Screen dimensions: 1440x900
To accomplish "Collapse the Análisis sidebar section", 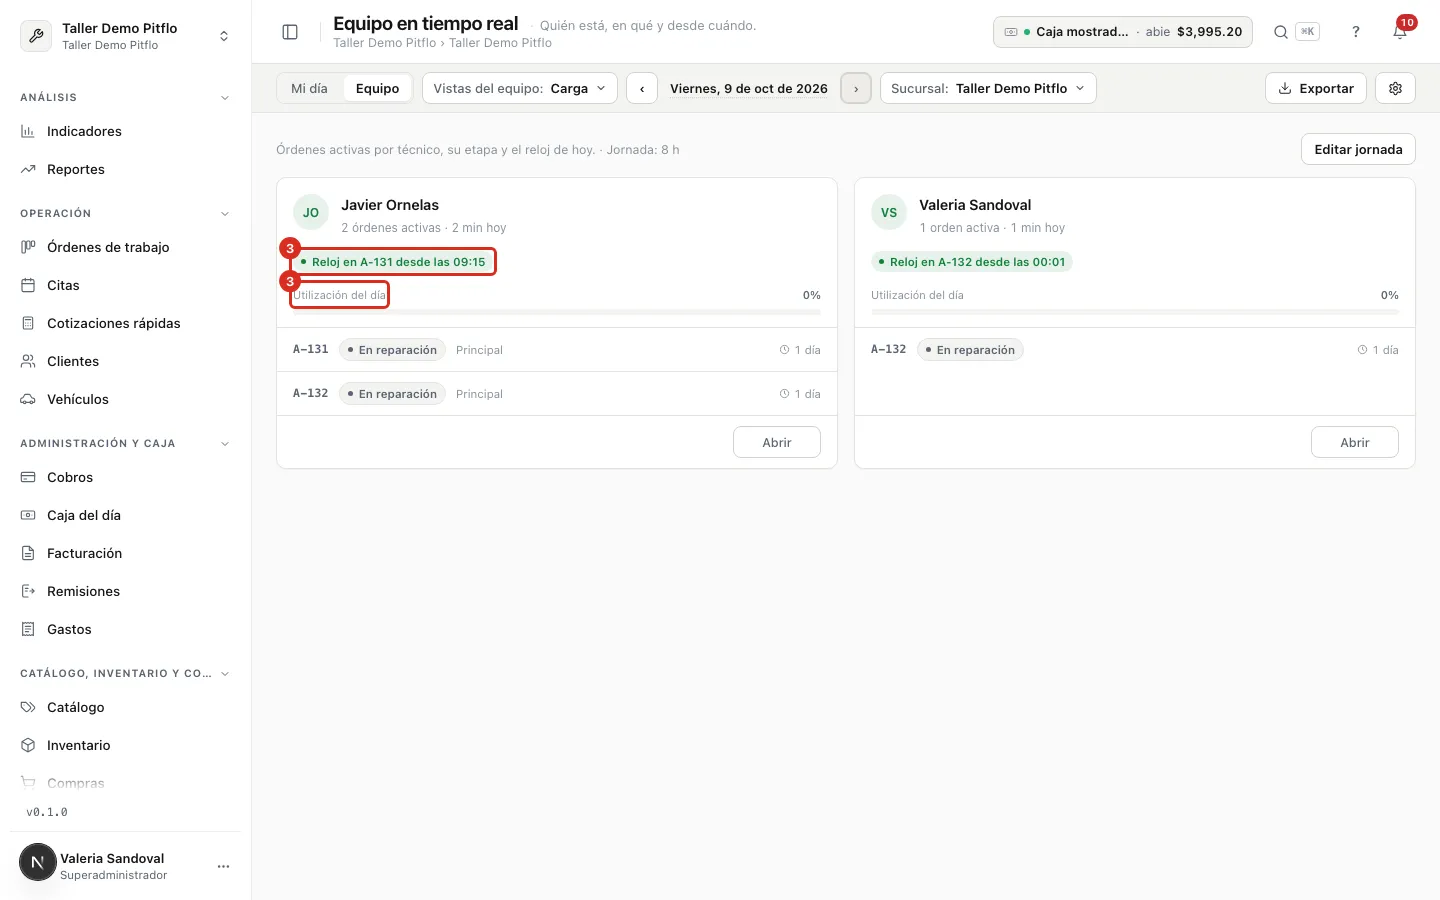I will point(225,98).
